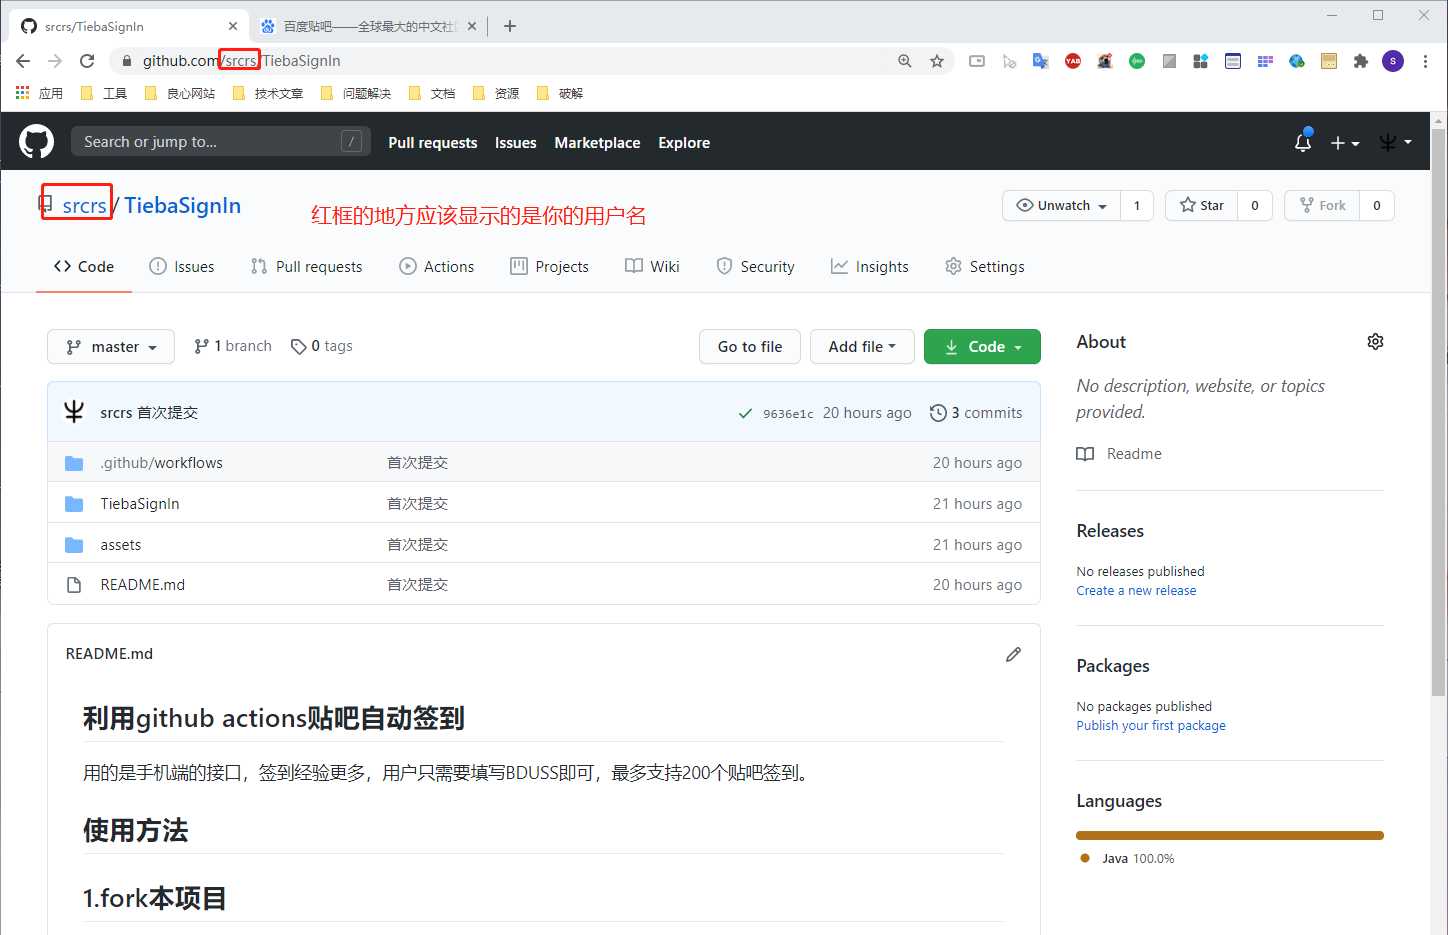Switch to the Issues repo tab
This screenshot has height=935, width=1448.
tap(181, 267)
